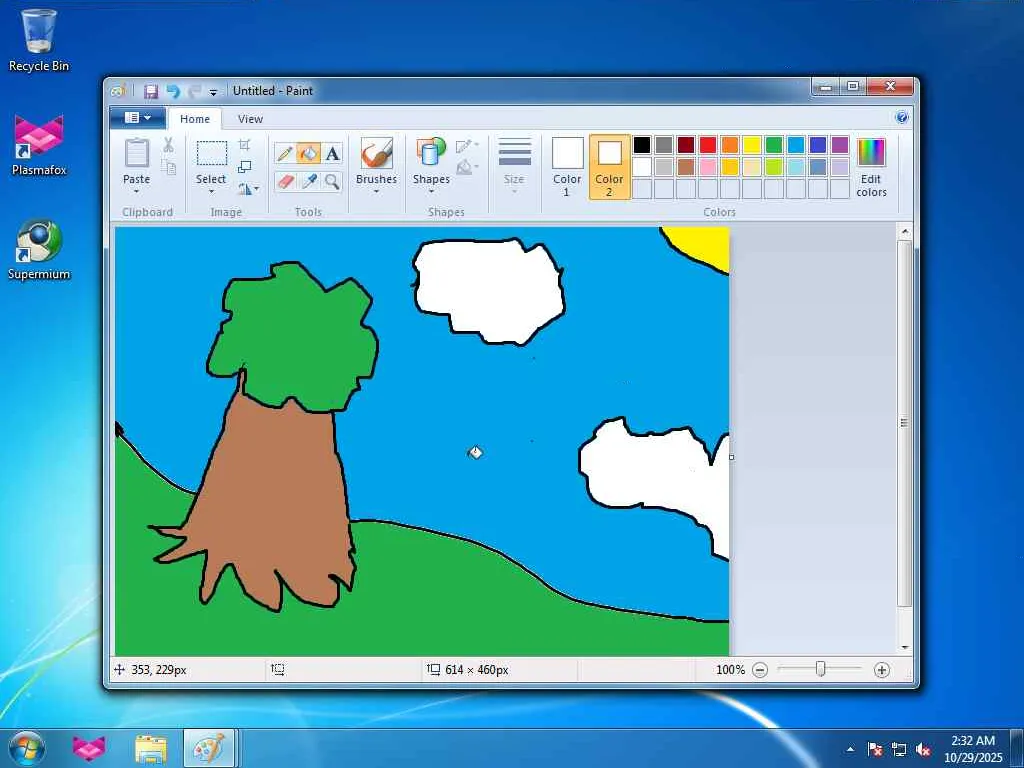The height and width of the screenshot is (768, 1024).
Task: Select the Color picker eyedropper tool
Action: (x=308, y=181)
